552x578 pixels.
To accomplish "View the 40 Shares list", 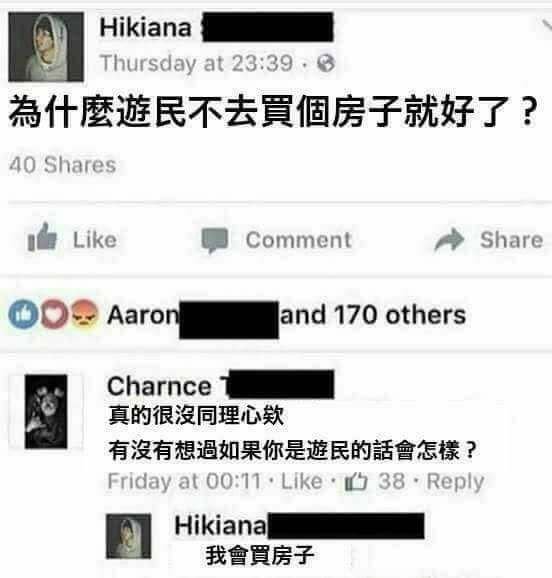I will pyautogui.click(x=63, y=165).
